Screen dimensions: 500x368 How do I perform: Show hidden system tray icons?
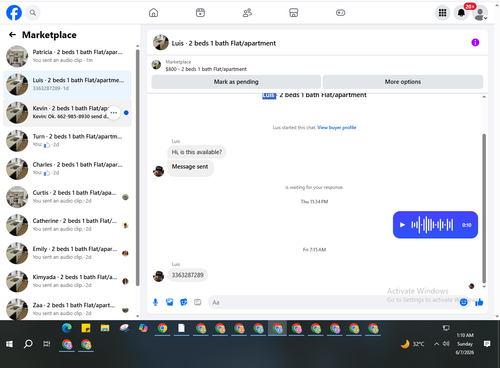coord(436,344)
